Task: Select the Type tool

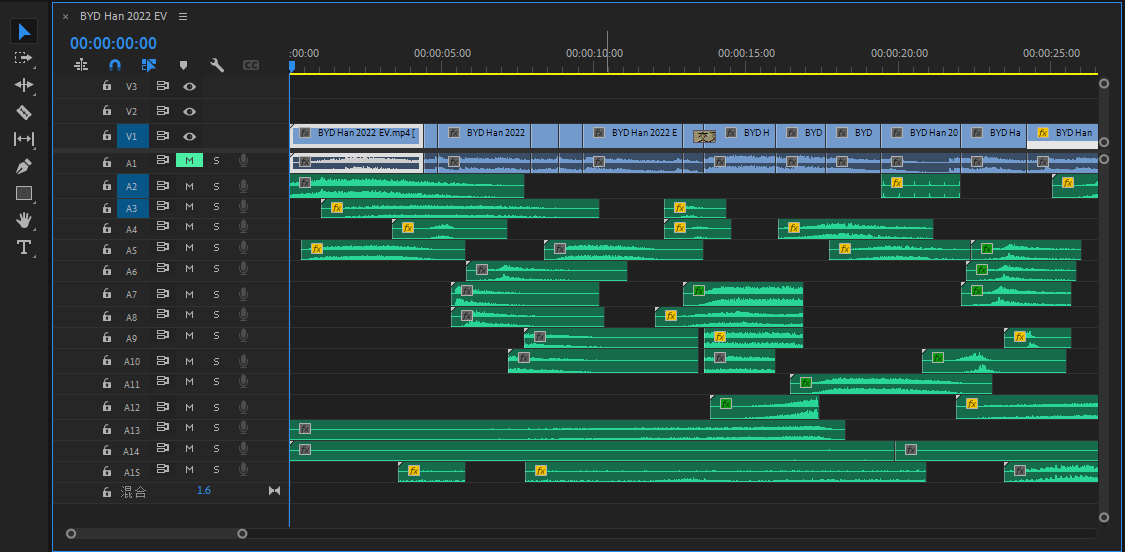Action: 24,248
